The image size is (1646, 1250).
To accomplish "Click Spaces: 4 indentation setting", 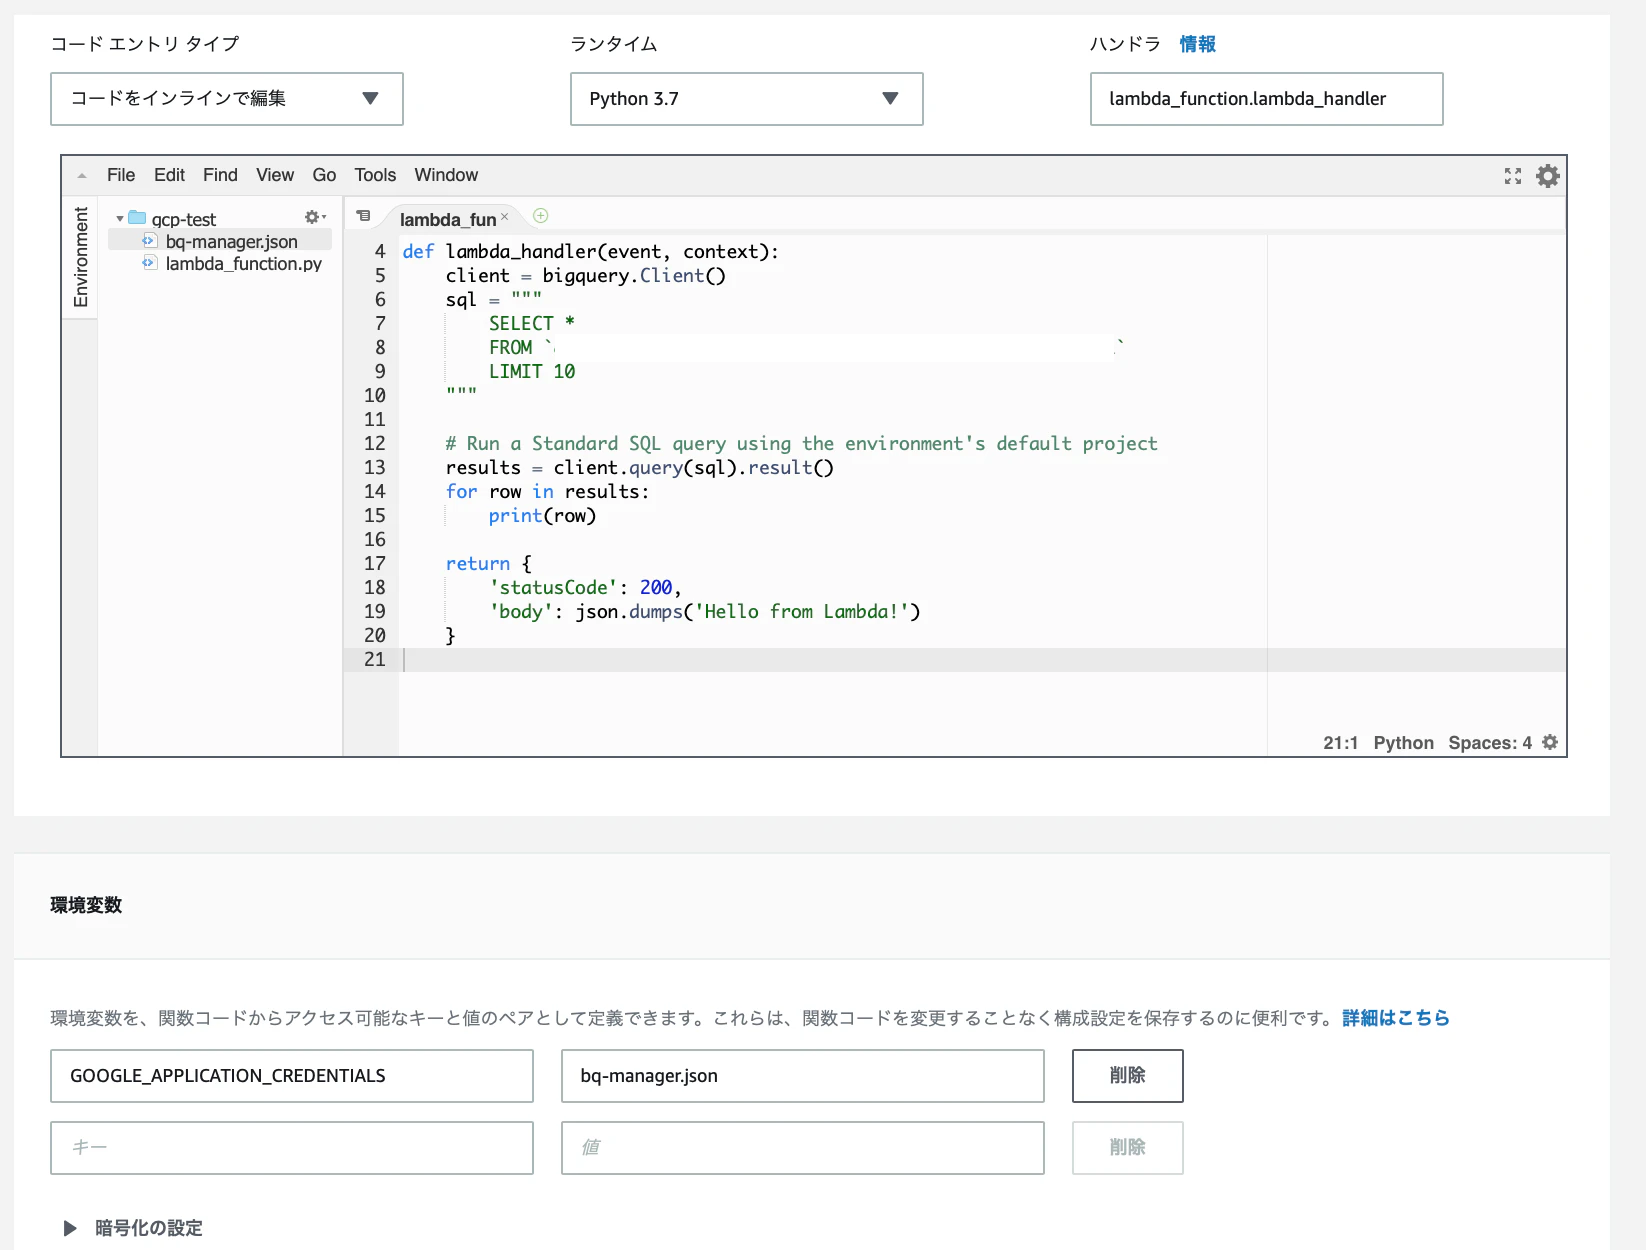I will pyautogui.click(x=1490, y=743).
